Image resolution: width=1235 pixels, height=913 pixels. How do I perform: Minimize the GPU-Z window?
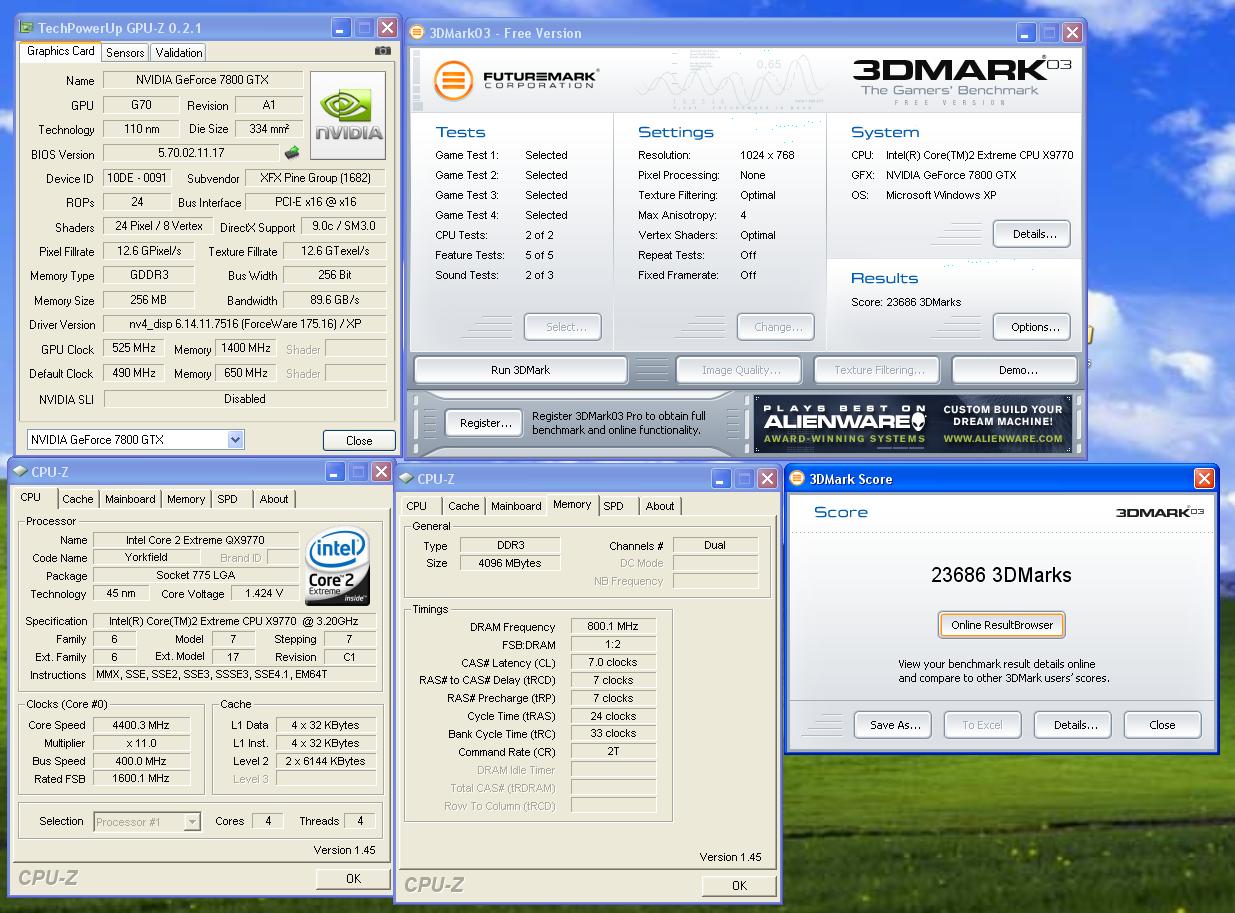point(339,28)
